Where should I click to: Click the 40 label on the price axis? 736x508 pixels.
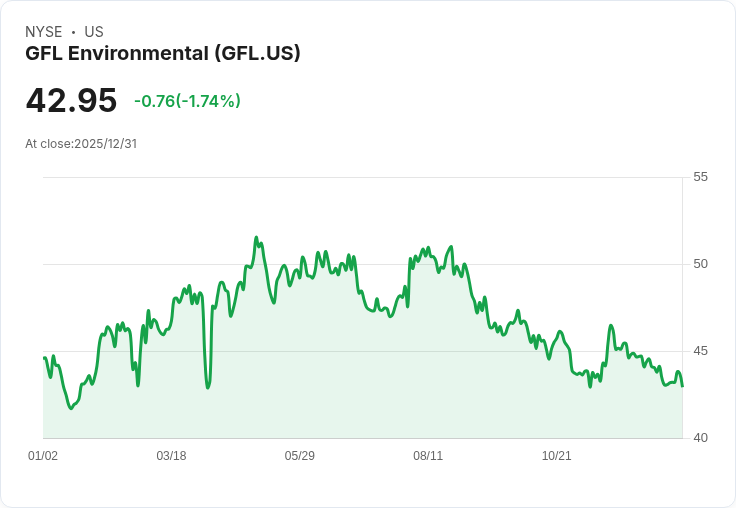tap(700, 438)
